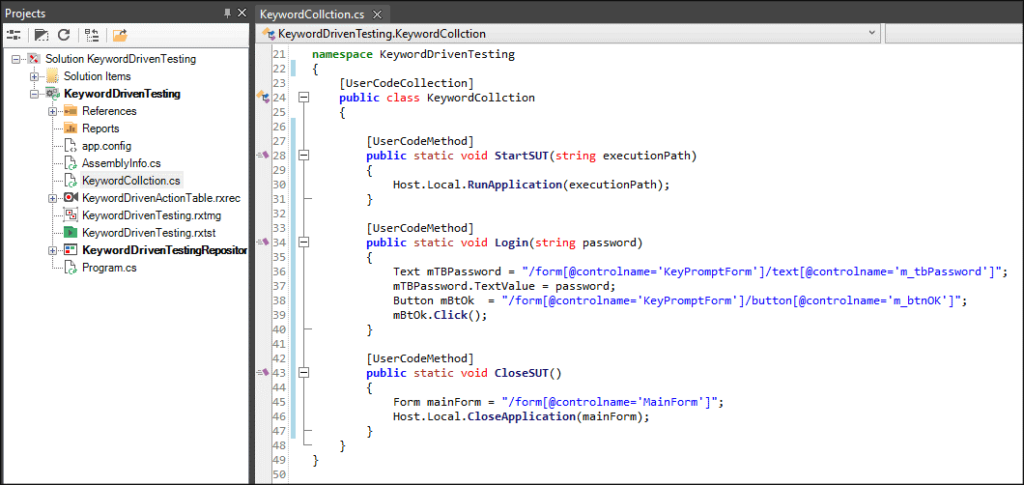Fold the CloseSUT method at line 43

point(303,372)
